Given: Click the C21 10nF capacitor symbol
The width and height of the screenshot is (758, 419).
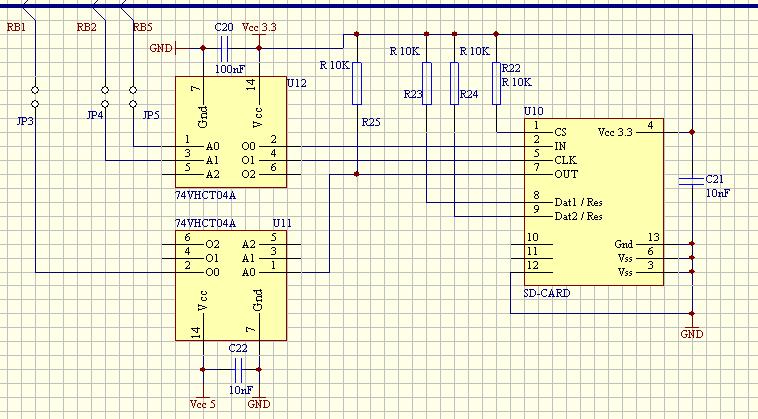Looking at the screenshot, I should [691, 181].
